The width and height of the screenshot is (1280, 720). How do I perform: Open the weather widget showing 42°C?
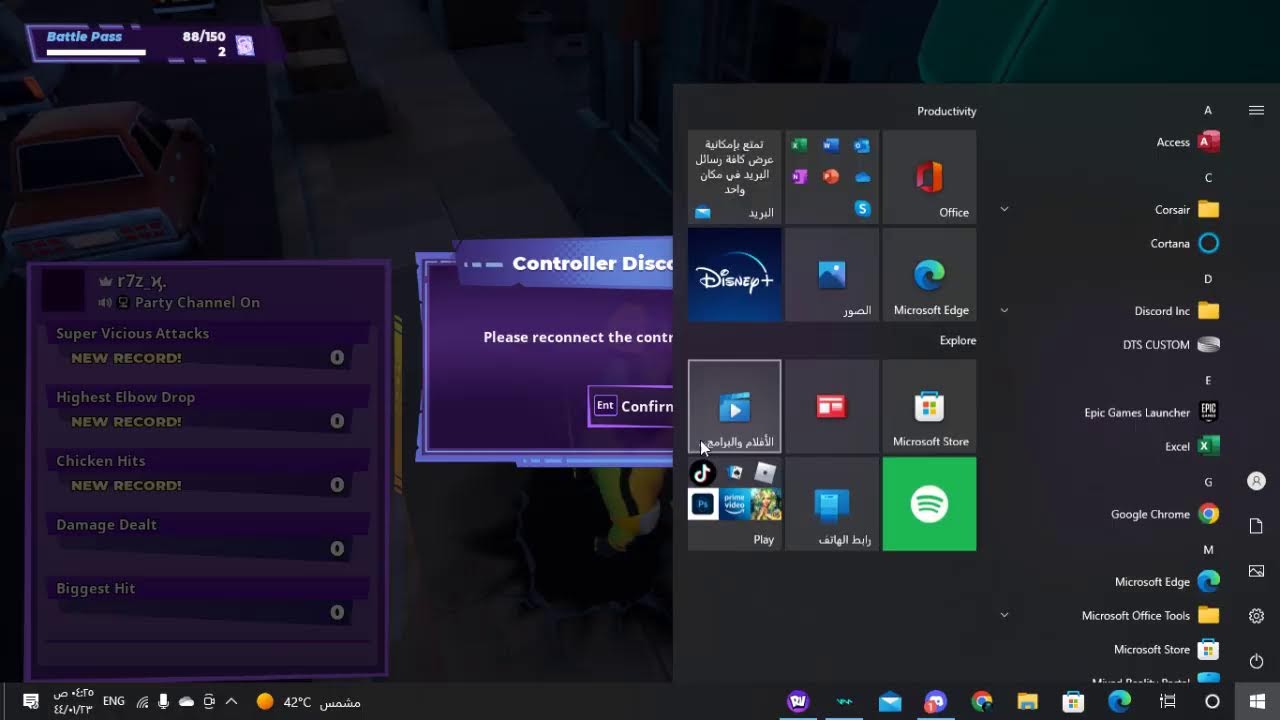(308, 702)
